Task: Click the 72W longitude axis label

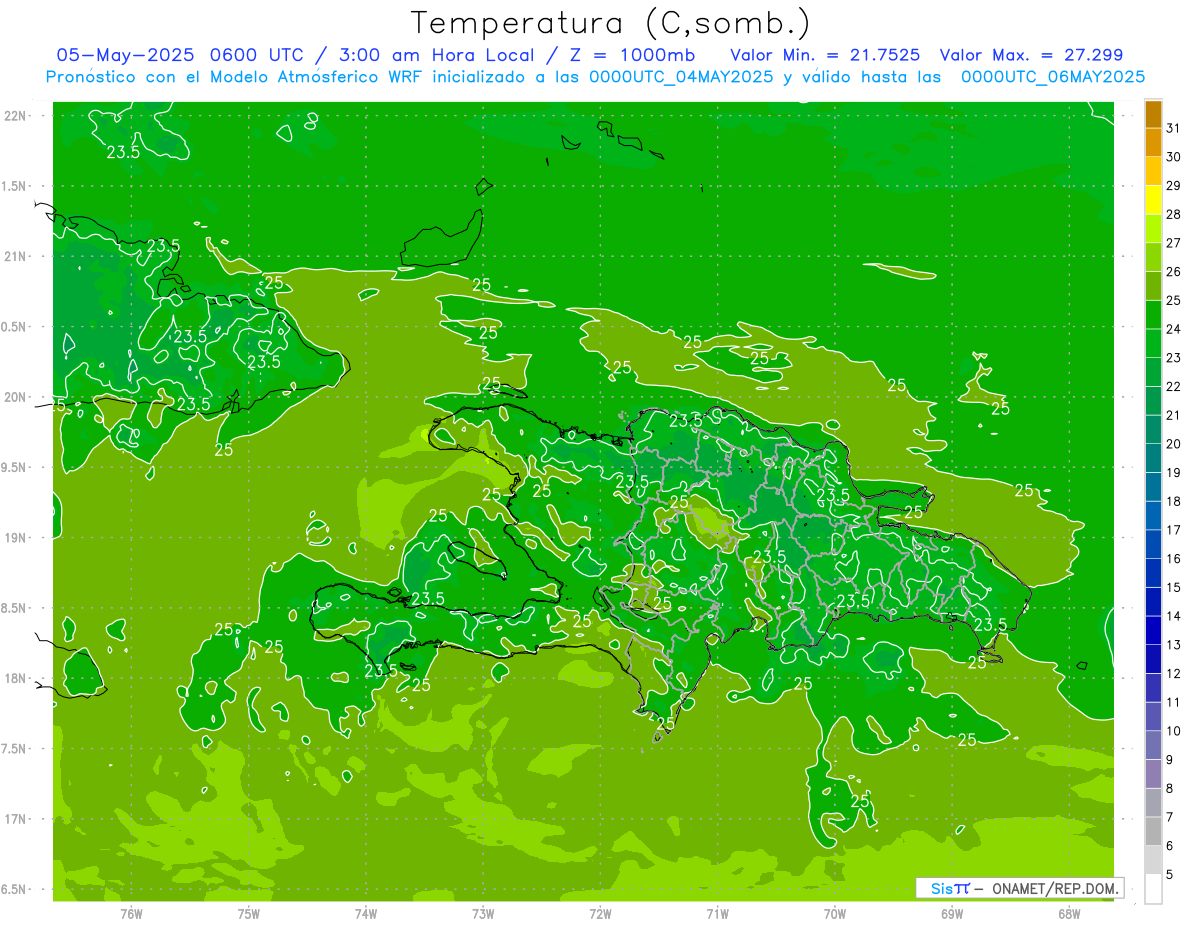Action: tap(601, 914)
